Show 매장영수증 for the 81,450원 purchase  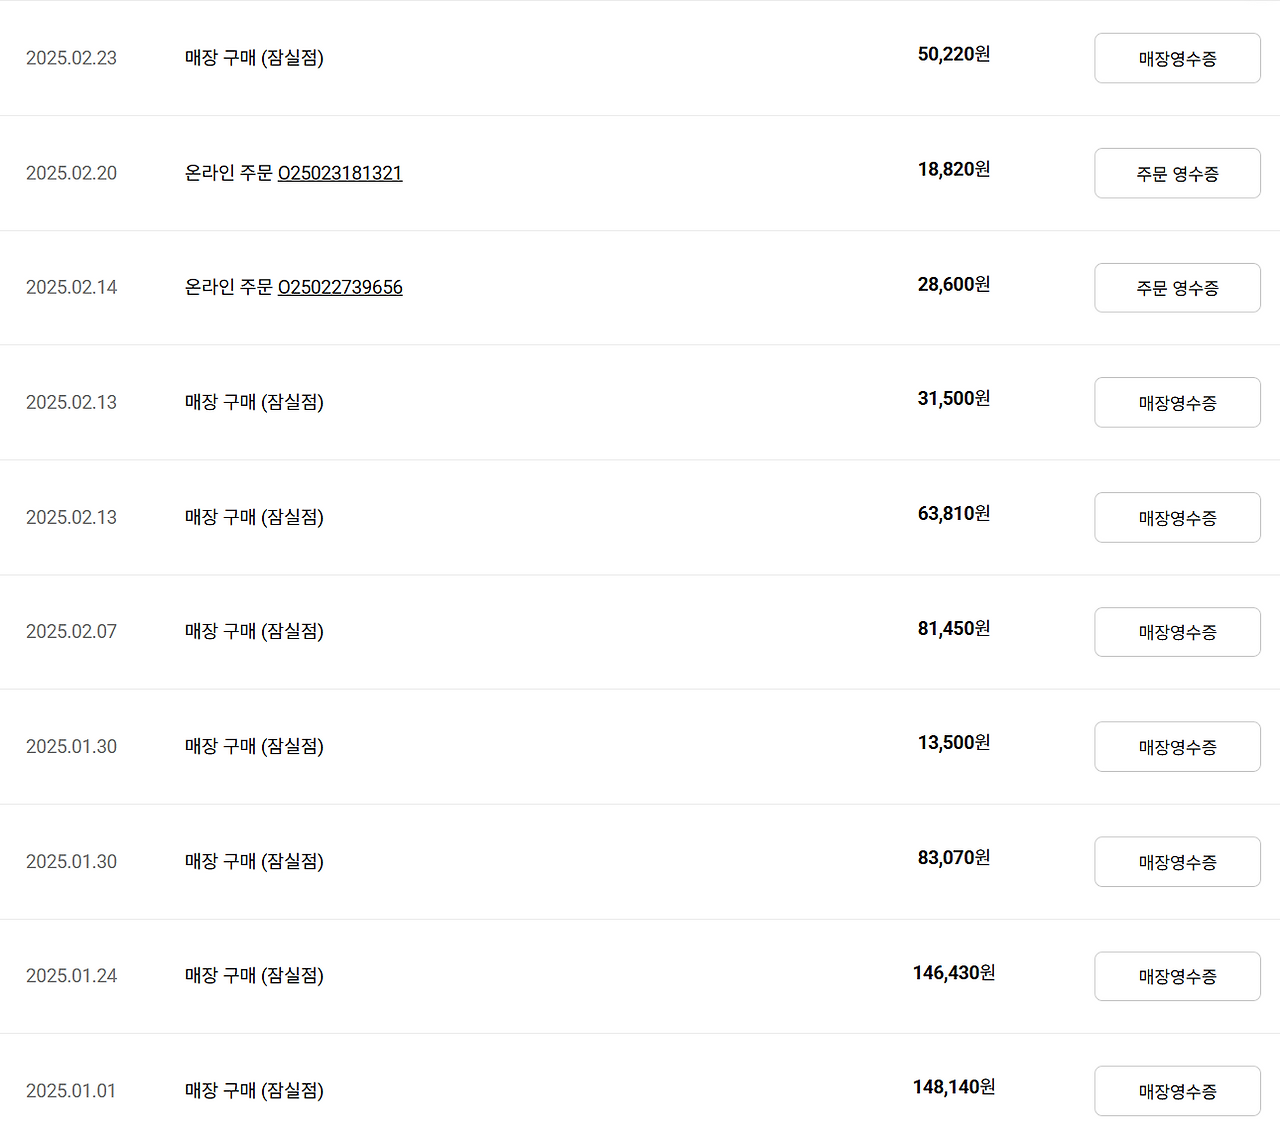(1177, 632)
